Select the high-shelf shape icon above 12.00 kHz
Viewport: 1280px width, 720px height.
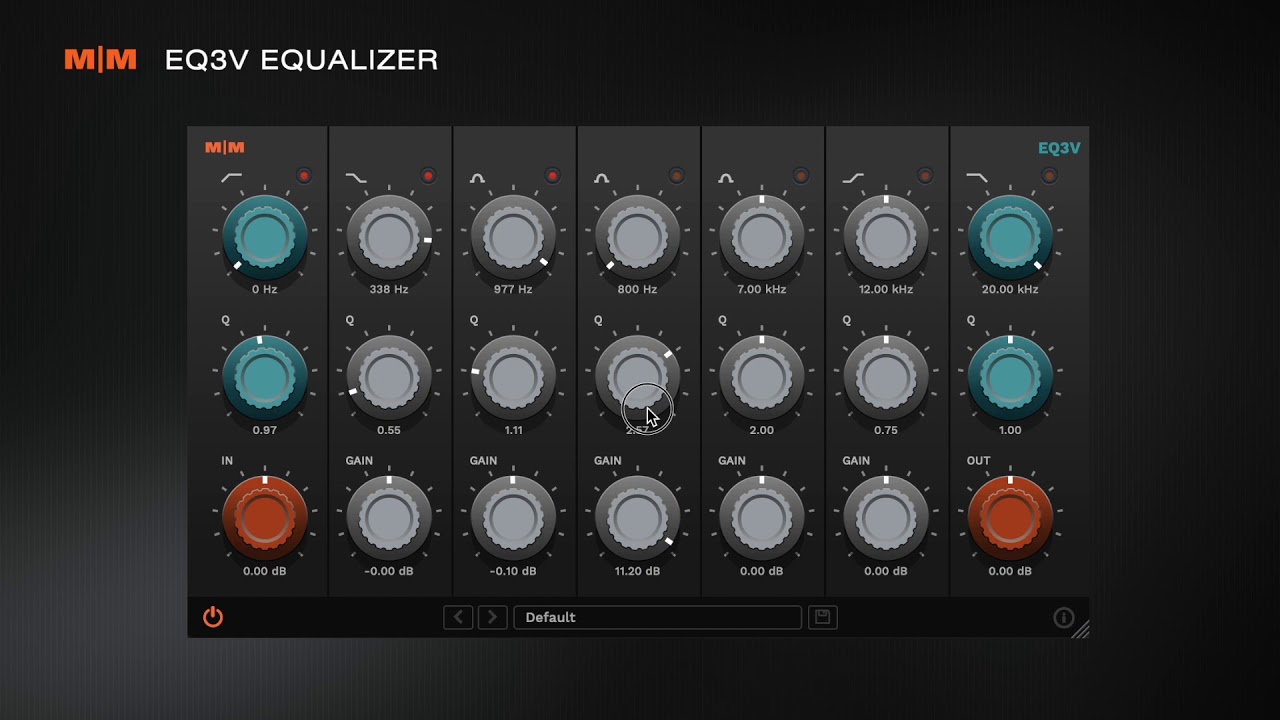(x=853, y=178)
